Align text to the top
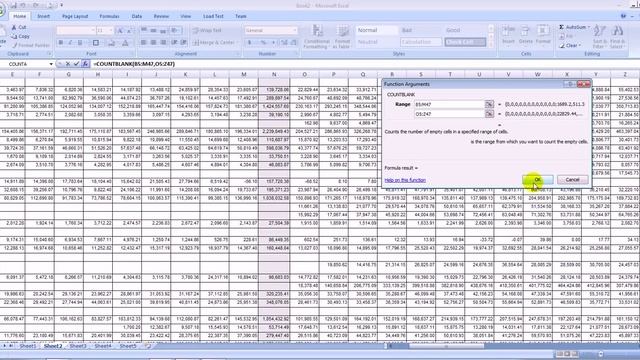This screenshot has width=640, height=360. click(144, 31)
